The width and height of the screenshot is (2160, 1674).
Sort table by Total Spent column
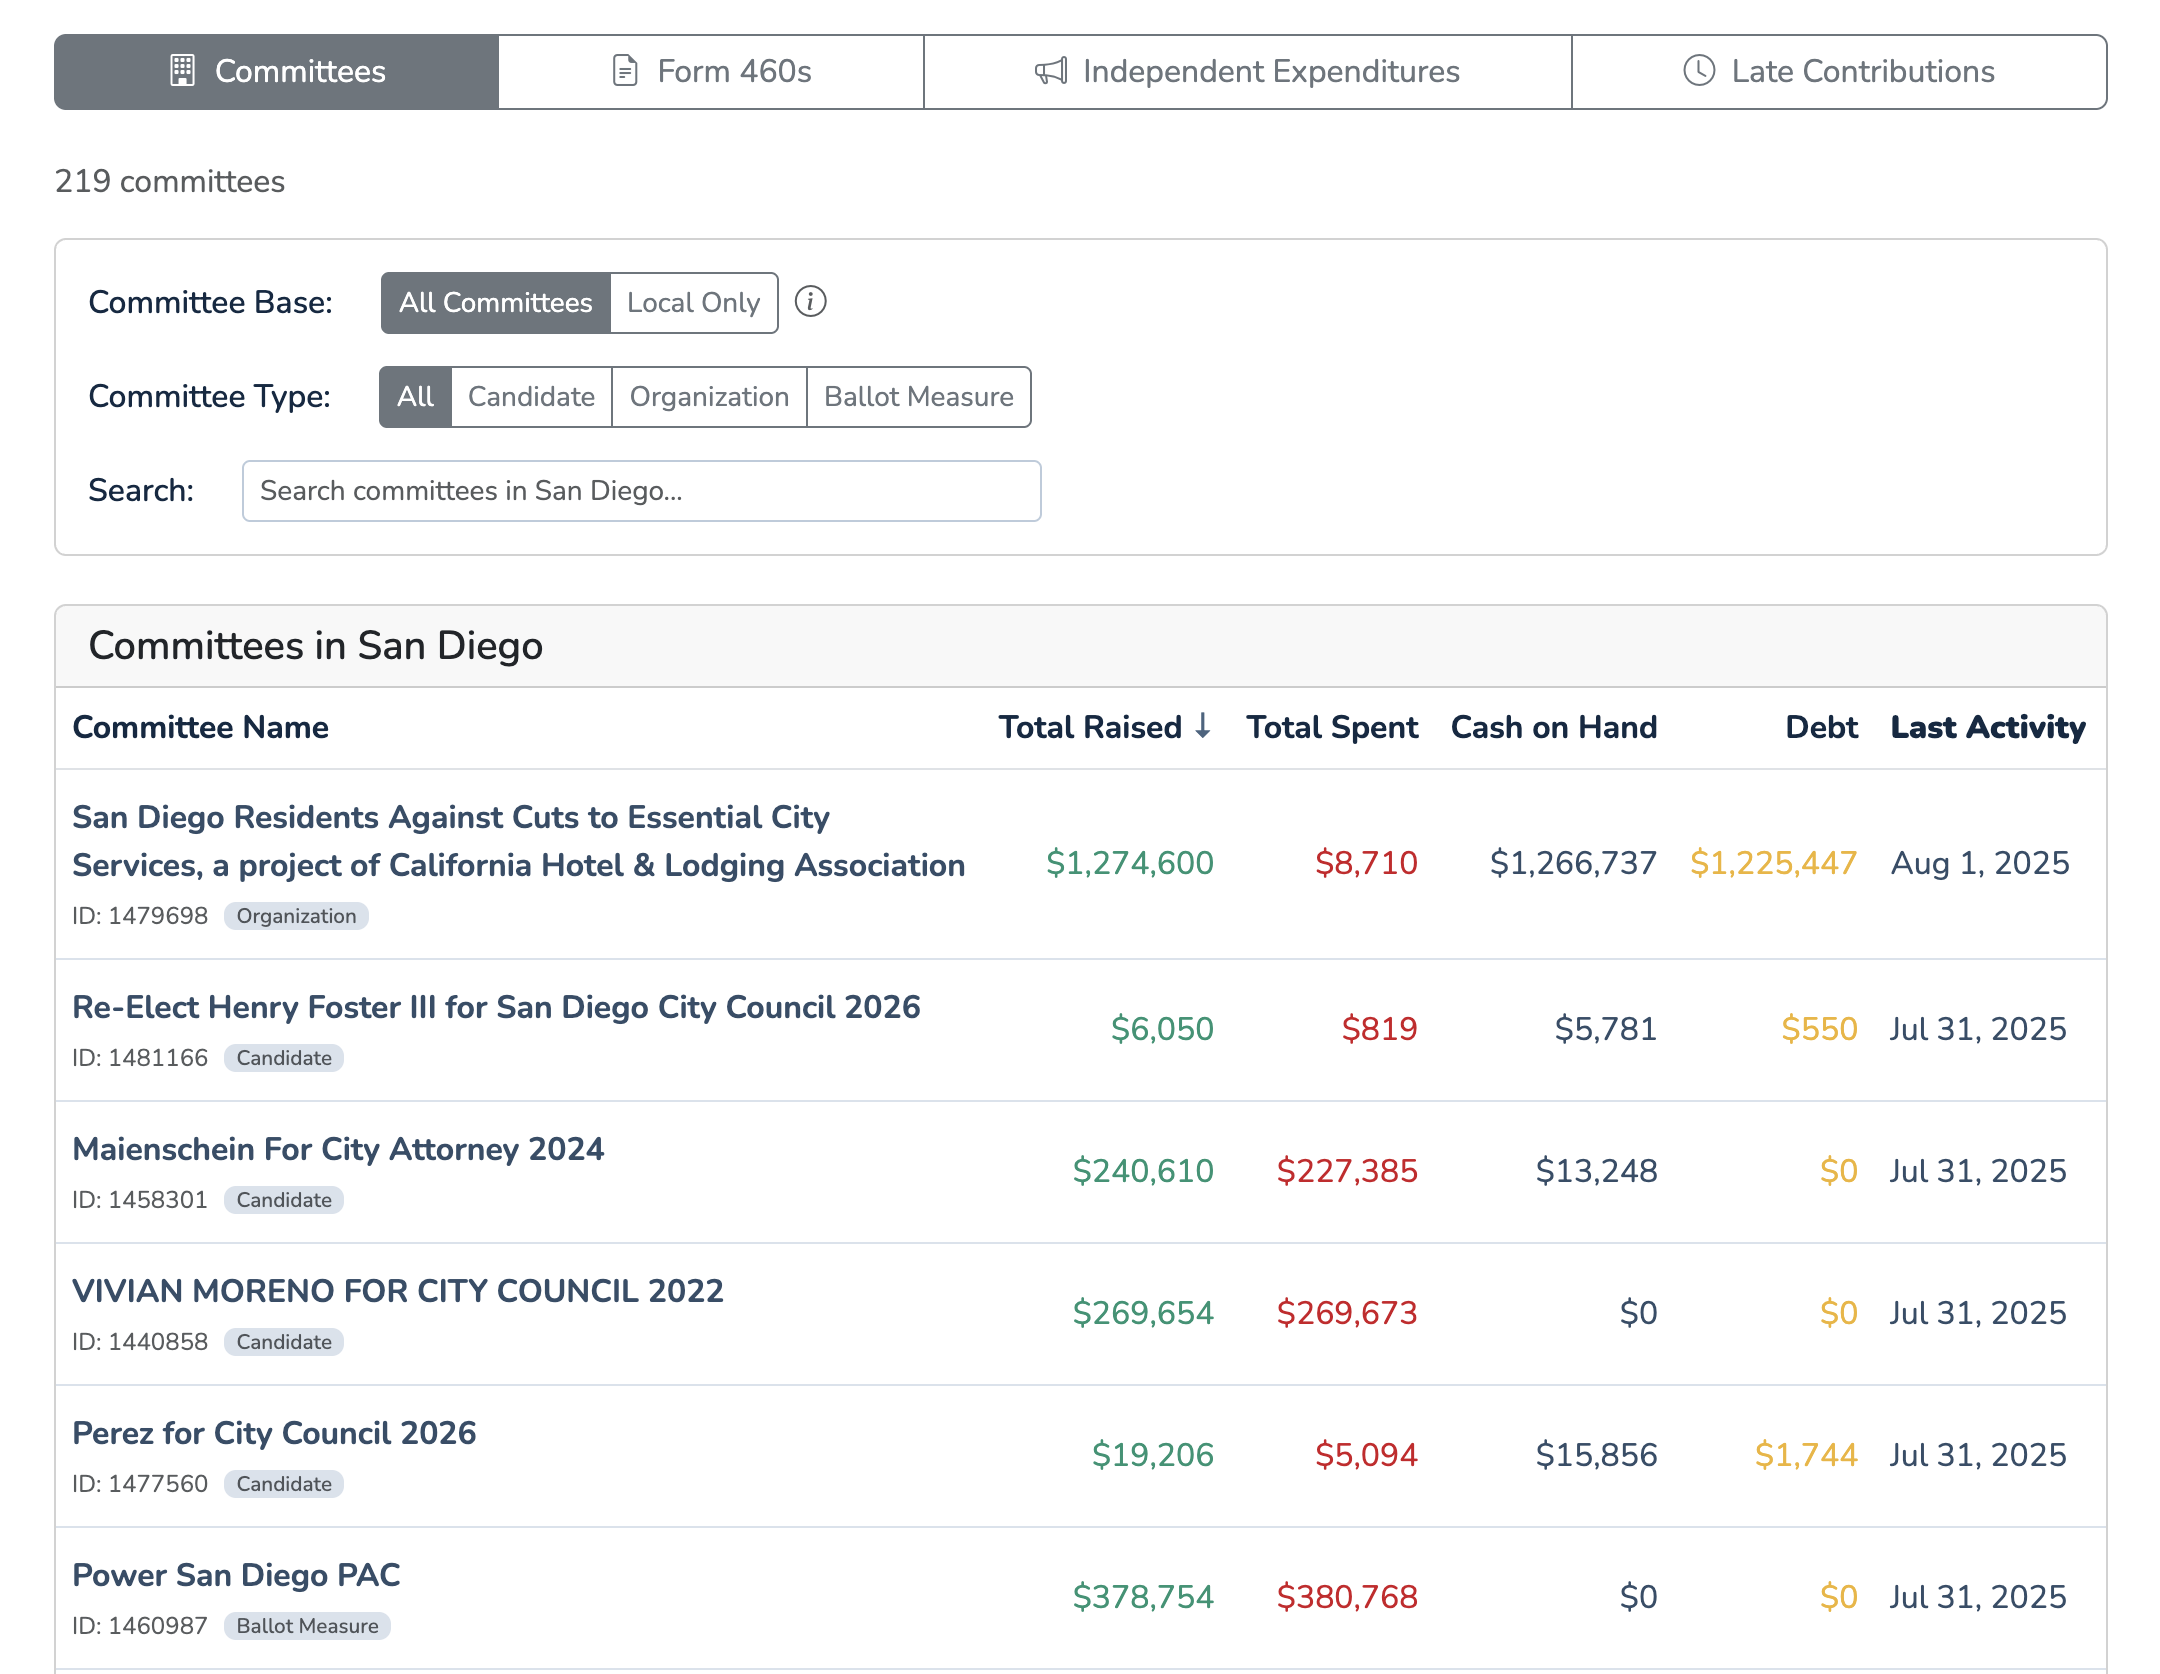[1332, 727]
